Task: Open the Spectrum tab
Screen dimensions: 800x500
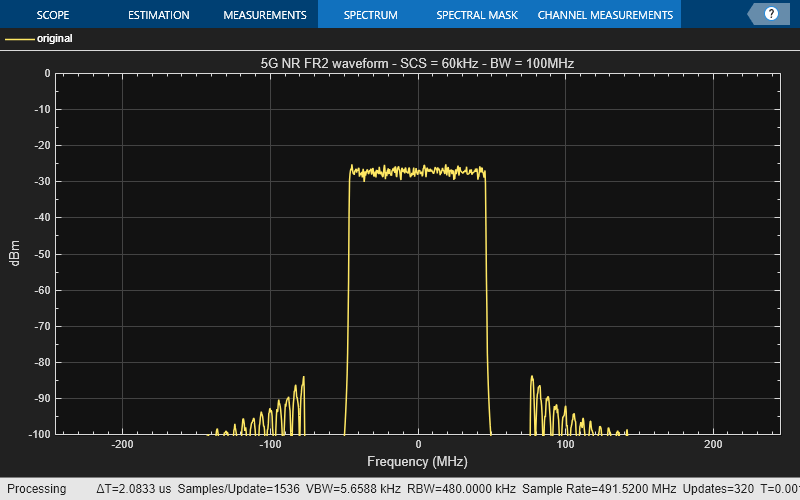Action: tap(370, 15)
